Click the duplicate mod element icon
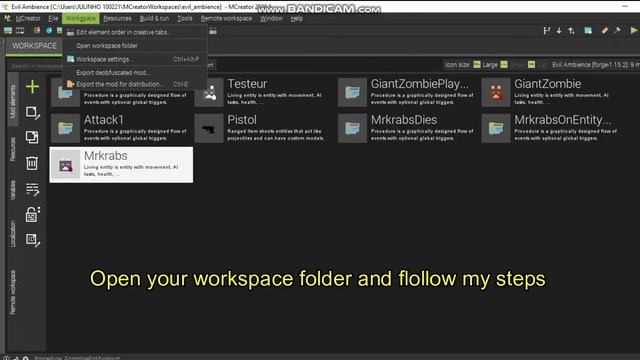 pyautogui.click(x=32, y=137)
